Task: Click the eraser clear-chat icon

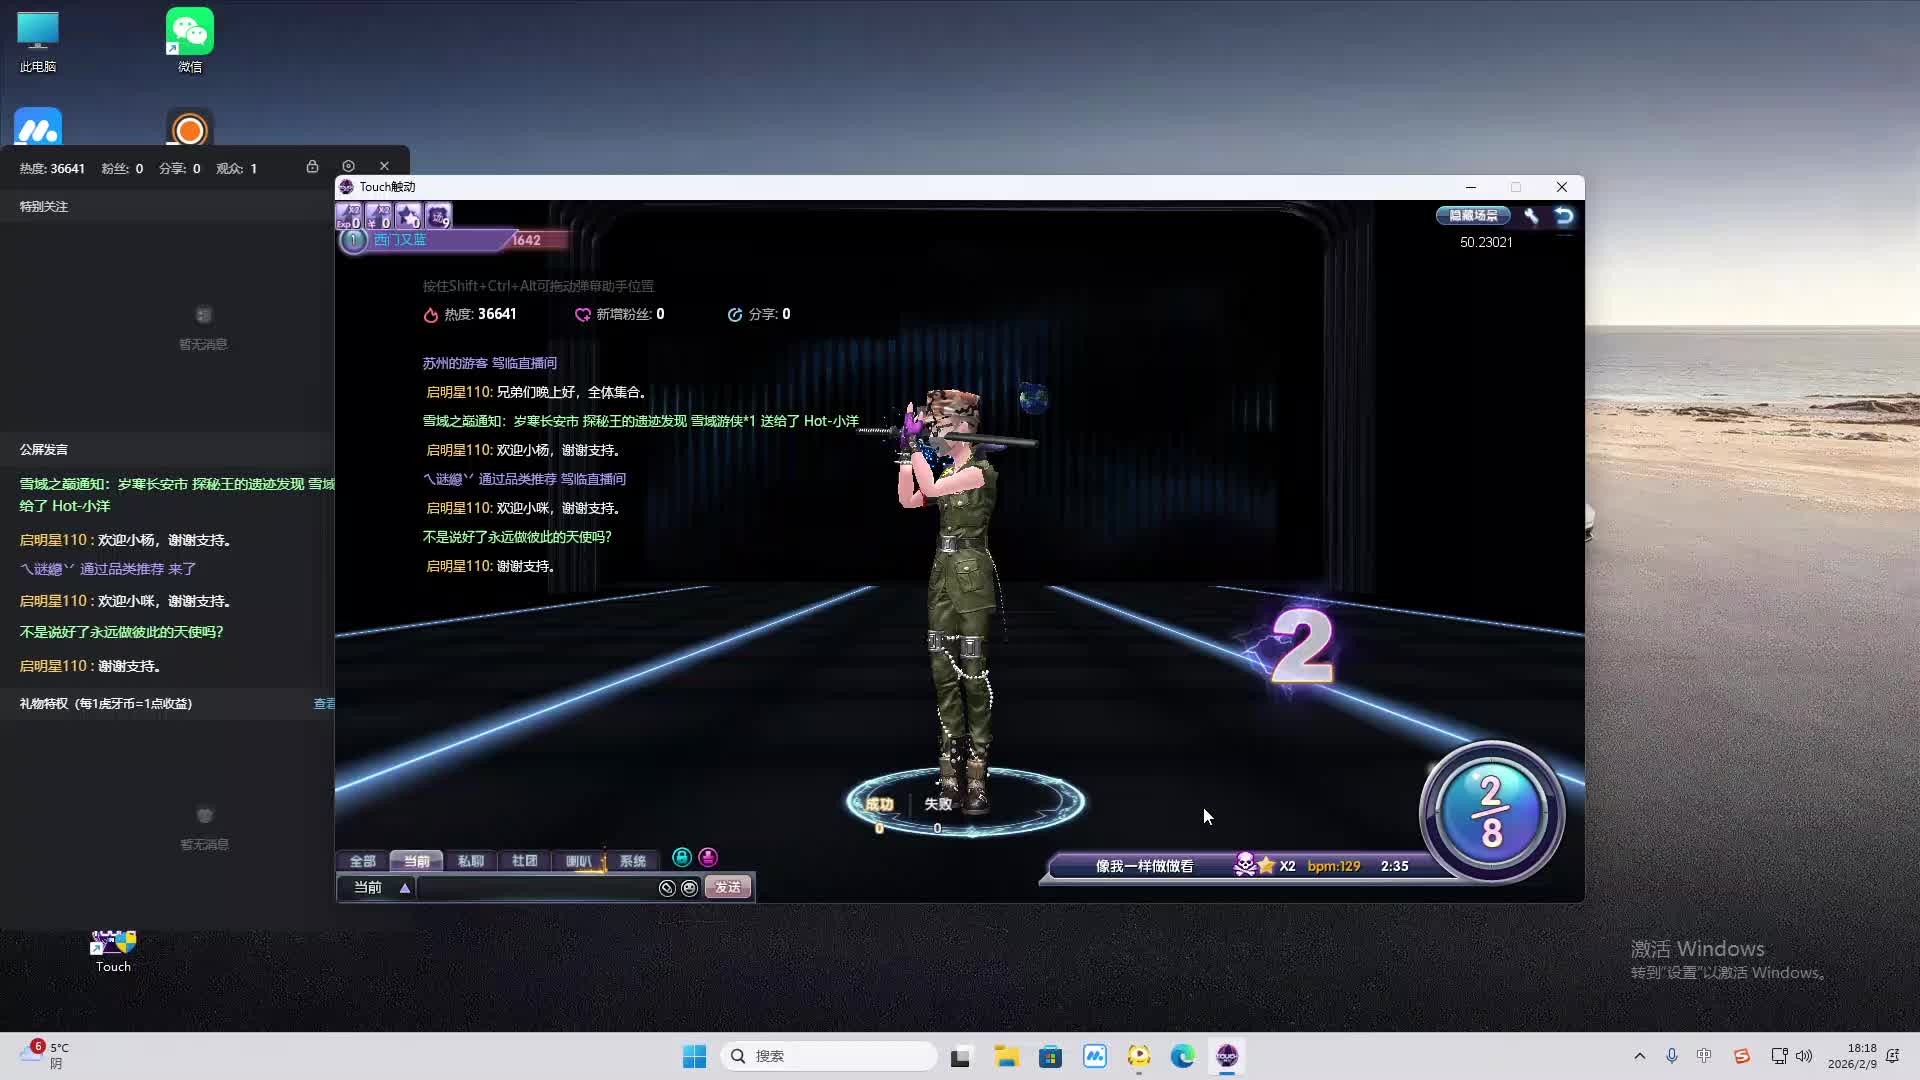Action: coord(667,888)
